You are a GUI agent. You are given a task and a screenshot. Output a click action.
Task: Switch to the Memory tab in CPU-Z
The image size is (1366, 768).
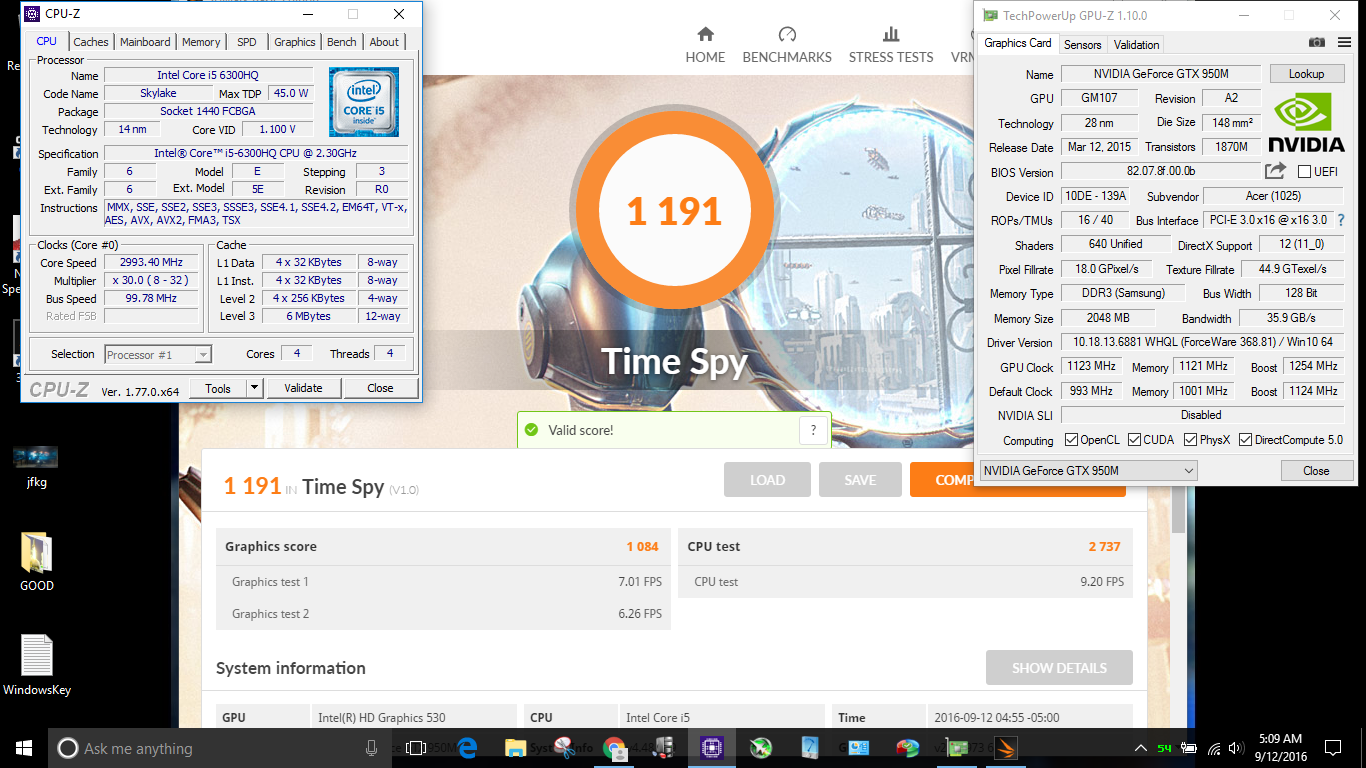tap(201, 42)
